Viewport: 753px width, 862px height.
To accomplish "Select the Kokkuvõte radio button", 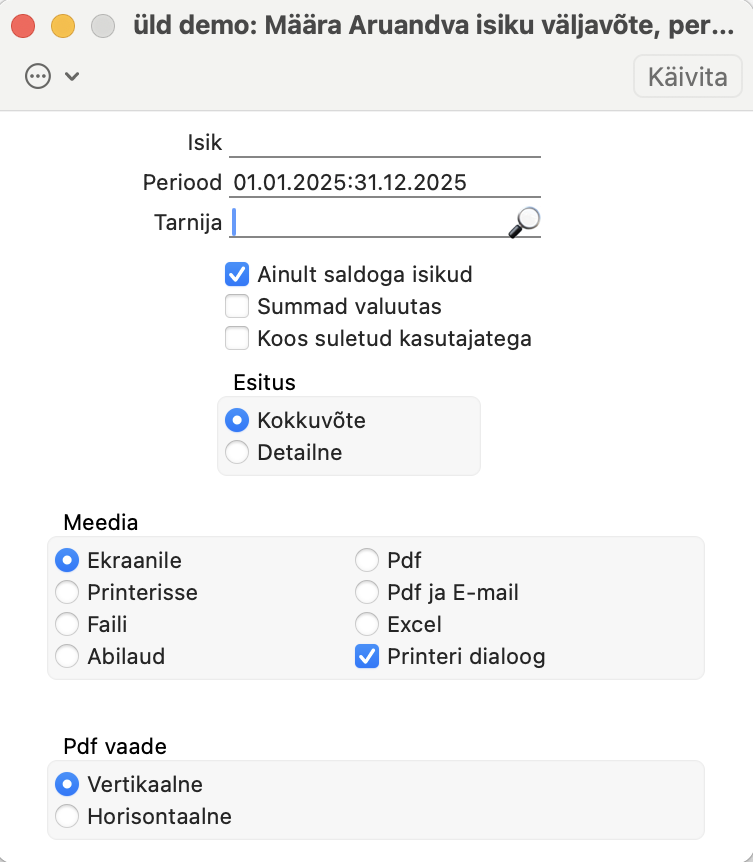I will tap(237, 421).
